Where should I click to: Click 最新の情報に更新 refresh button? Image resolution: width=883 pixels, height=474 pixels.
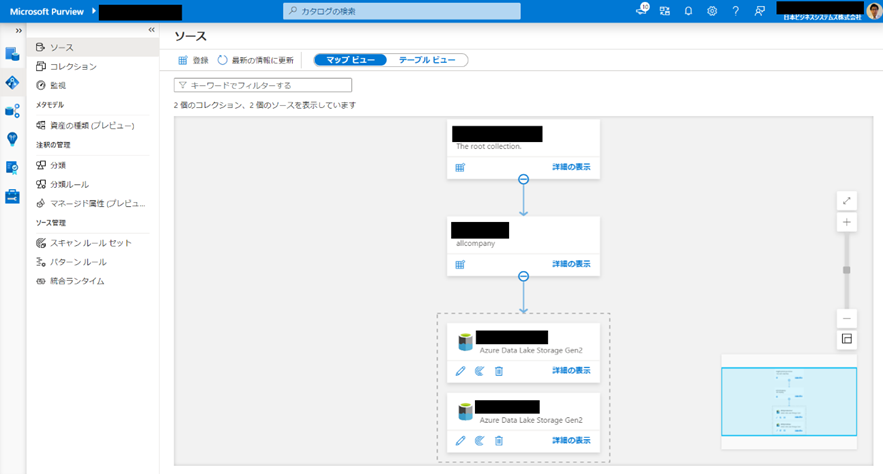click(x=256, y=60)
